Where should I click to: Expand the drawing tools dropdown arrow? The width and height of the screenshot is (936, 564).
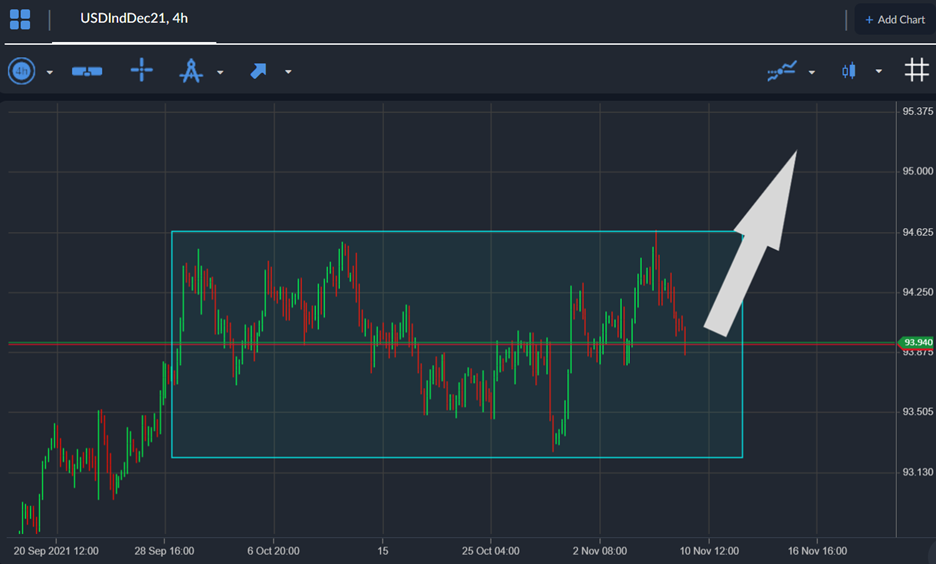pyautogui.click(x=220, y=72)
